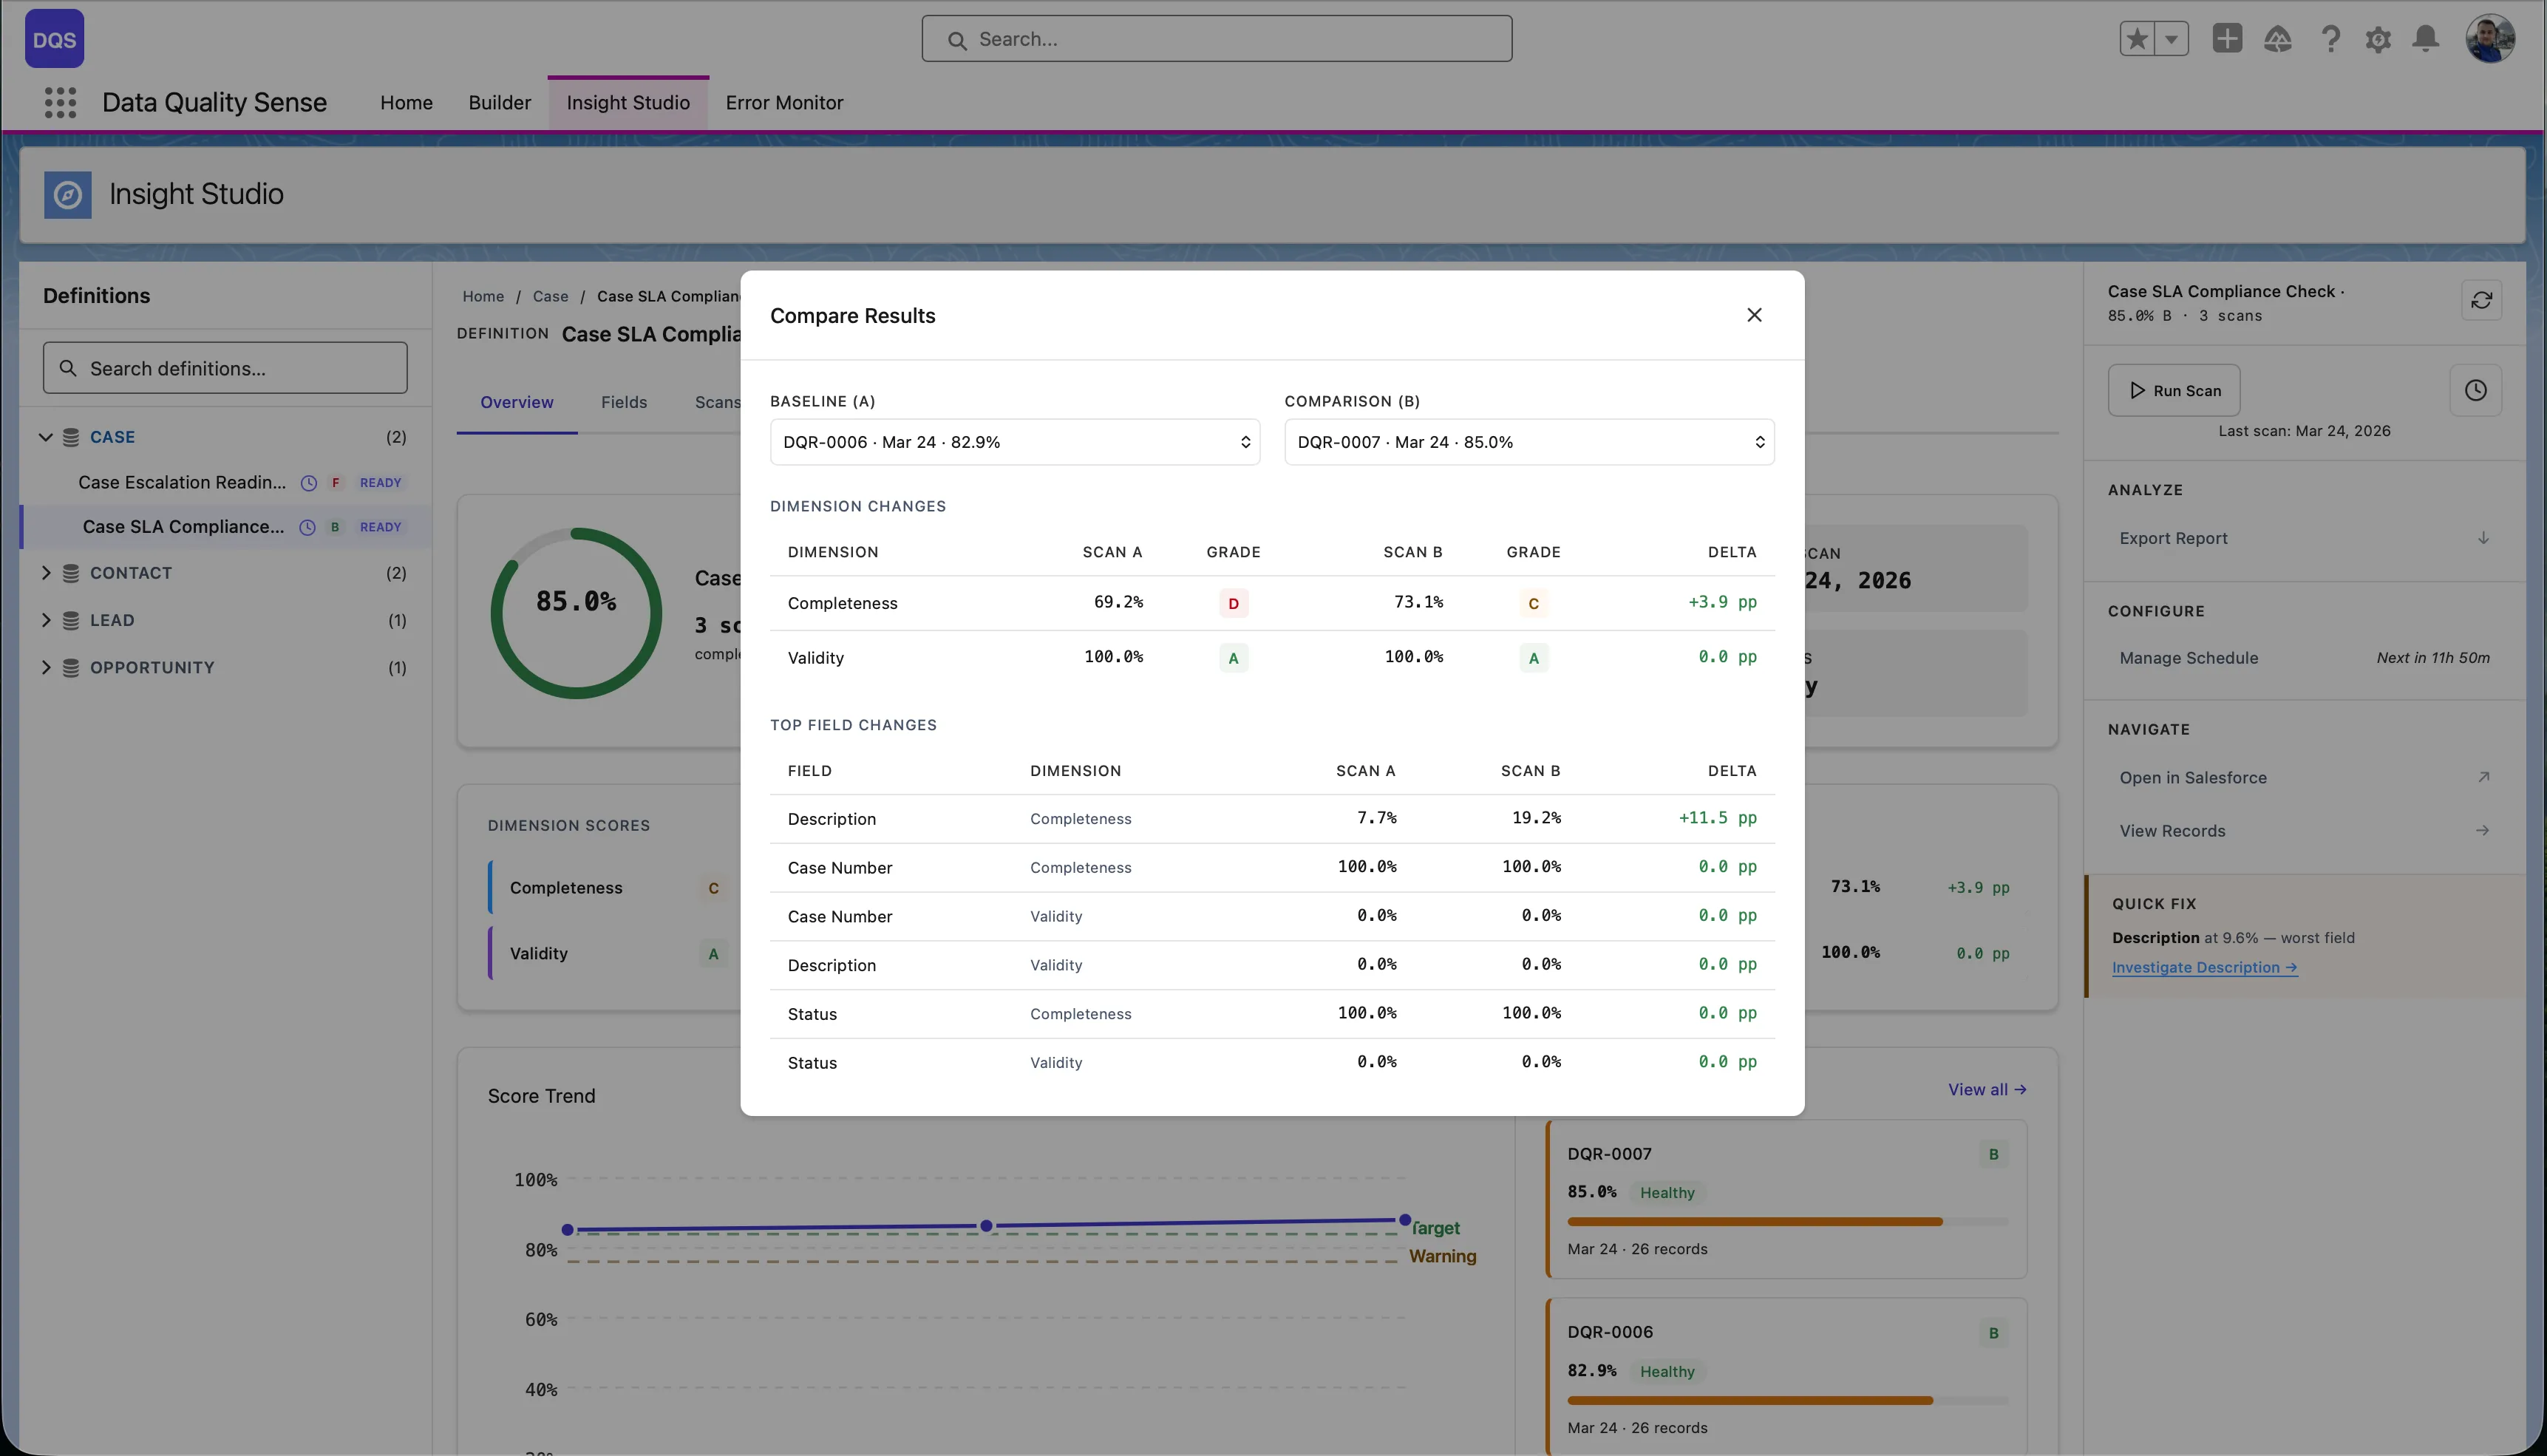The width and height of the screenshot is (2547, 1456).
Task: Collapse the CASE definitions group
Action: 46,437
